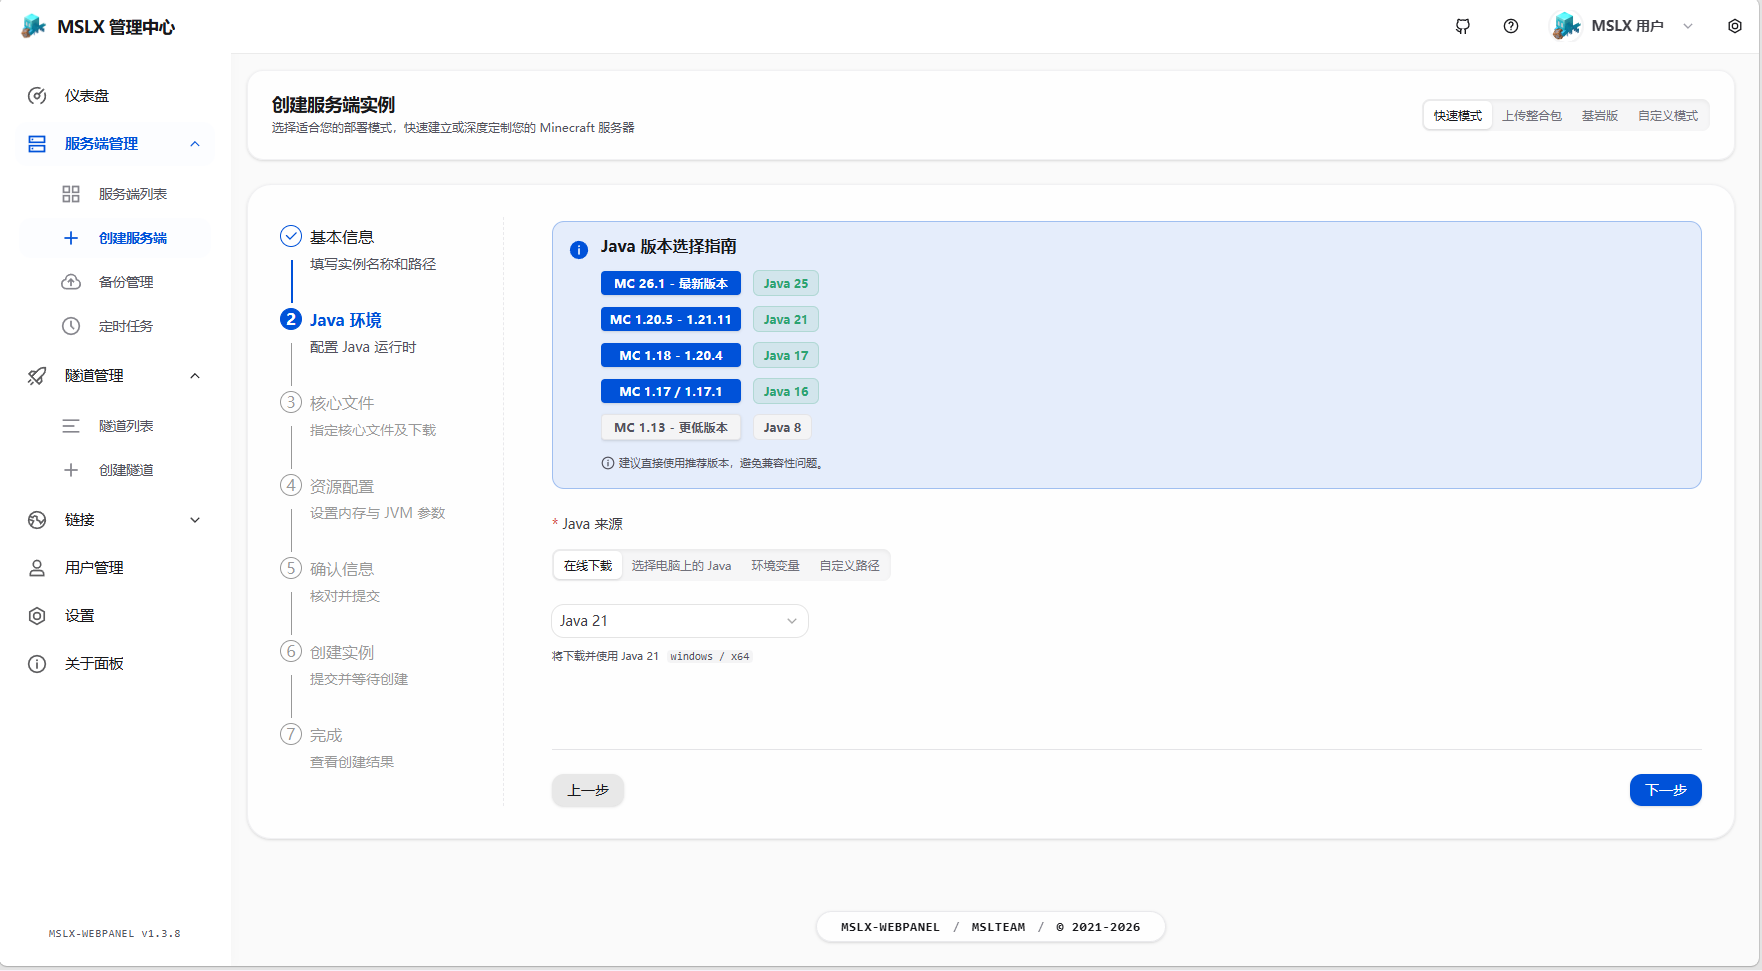This screenshot has width=1762, height=971.
Task: Click the backup cloud upload icon
Action: point(71,282)
